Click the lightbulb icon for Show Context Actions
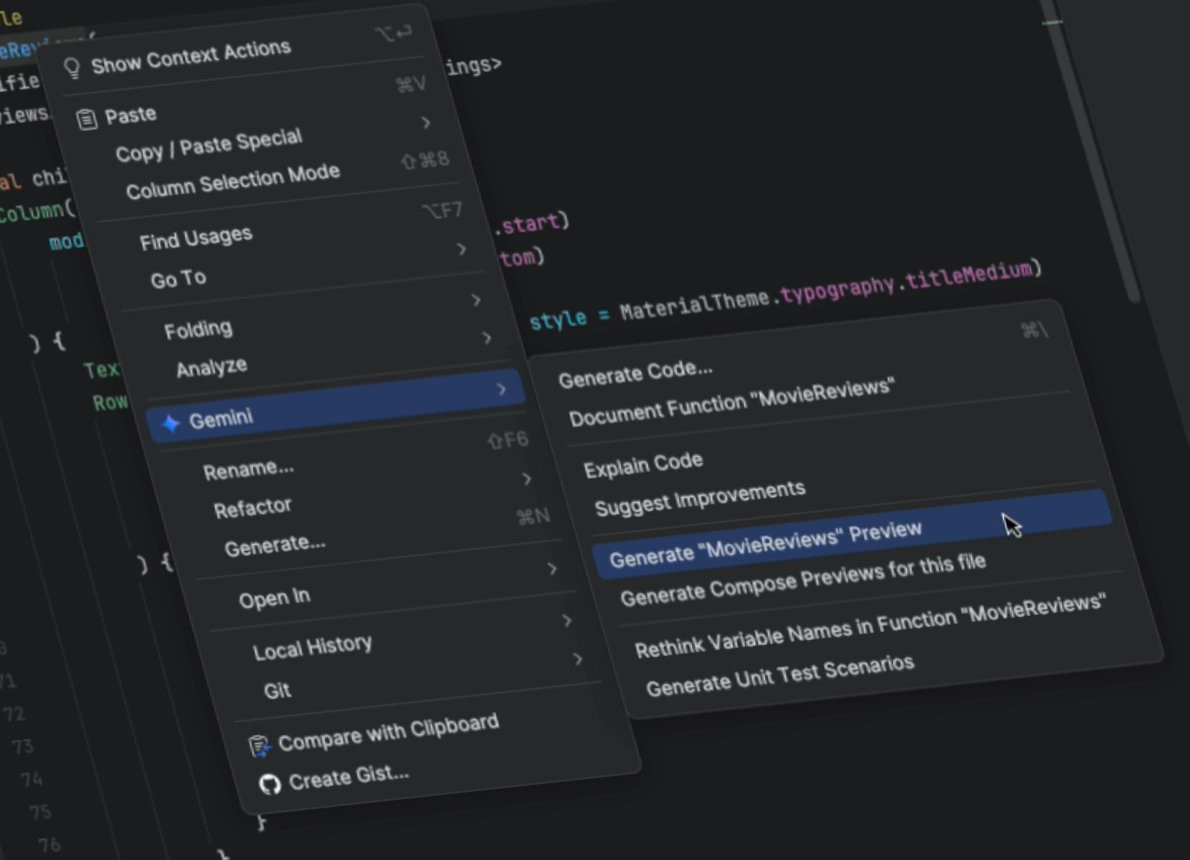 pyautogui.click(x=72, y=68)
